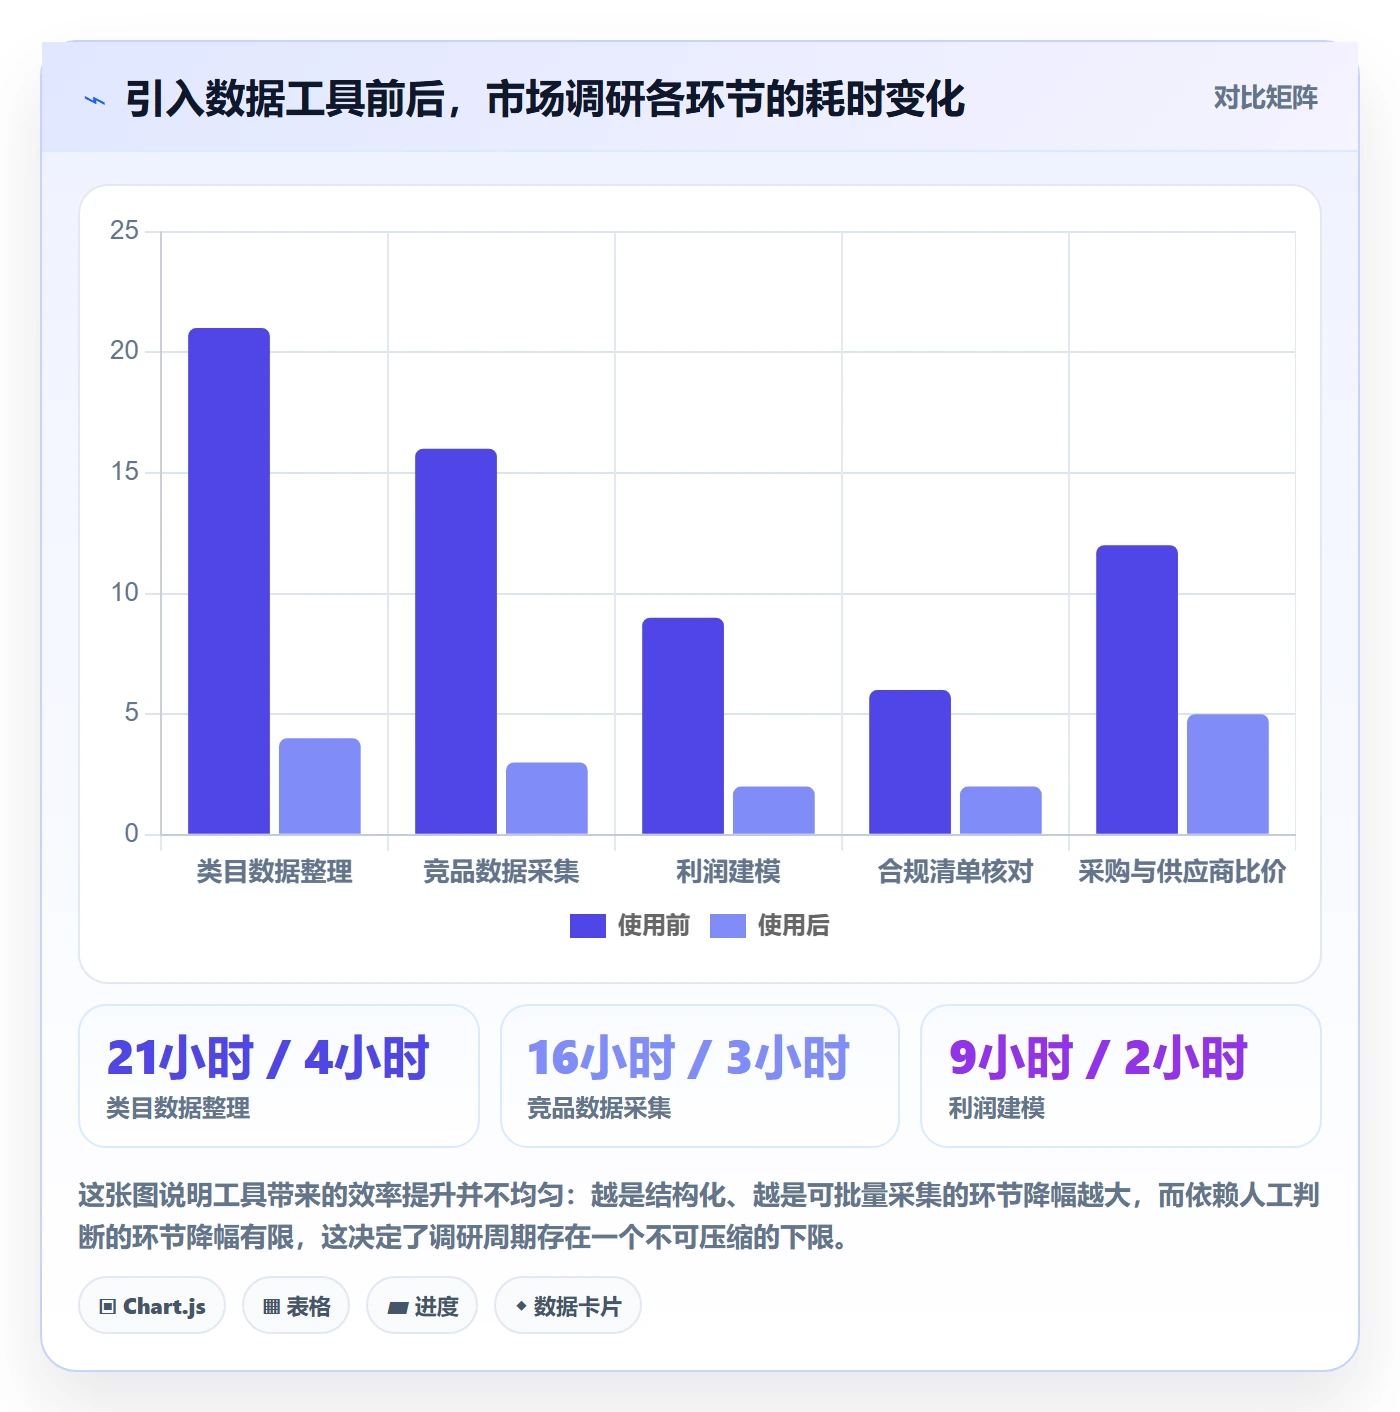Image resolution: width=1400 pixels, height=1412 pixels.
Task: Click the summary paragraph starting 这张图说明
Action: click(699, 1216)
